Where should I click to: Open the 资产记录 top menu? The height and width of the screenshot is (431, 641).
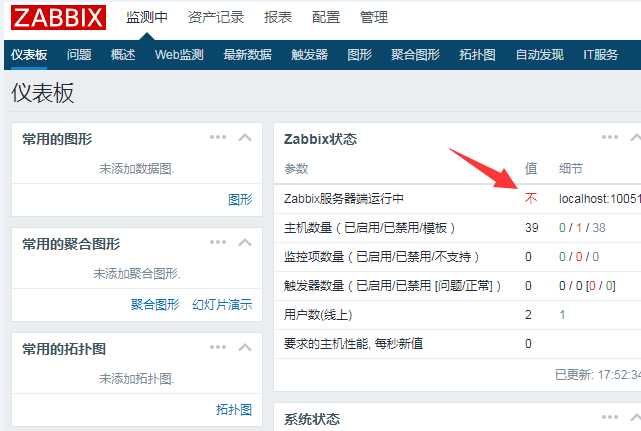pos(216,17)
